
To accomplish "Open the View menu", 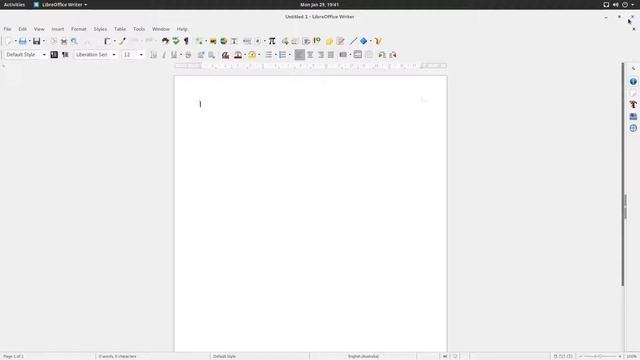I will [x=39, y=29].
